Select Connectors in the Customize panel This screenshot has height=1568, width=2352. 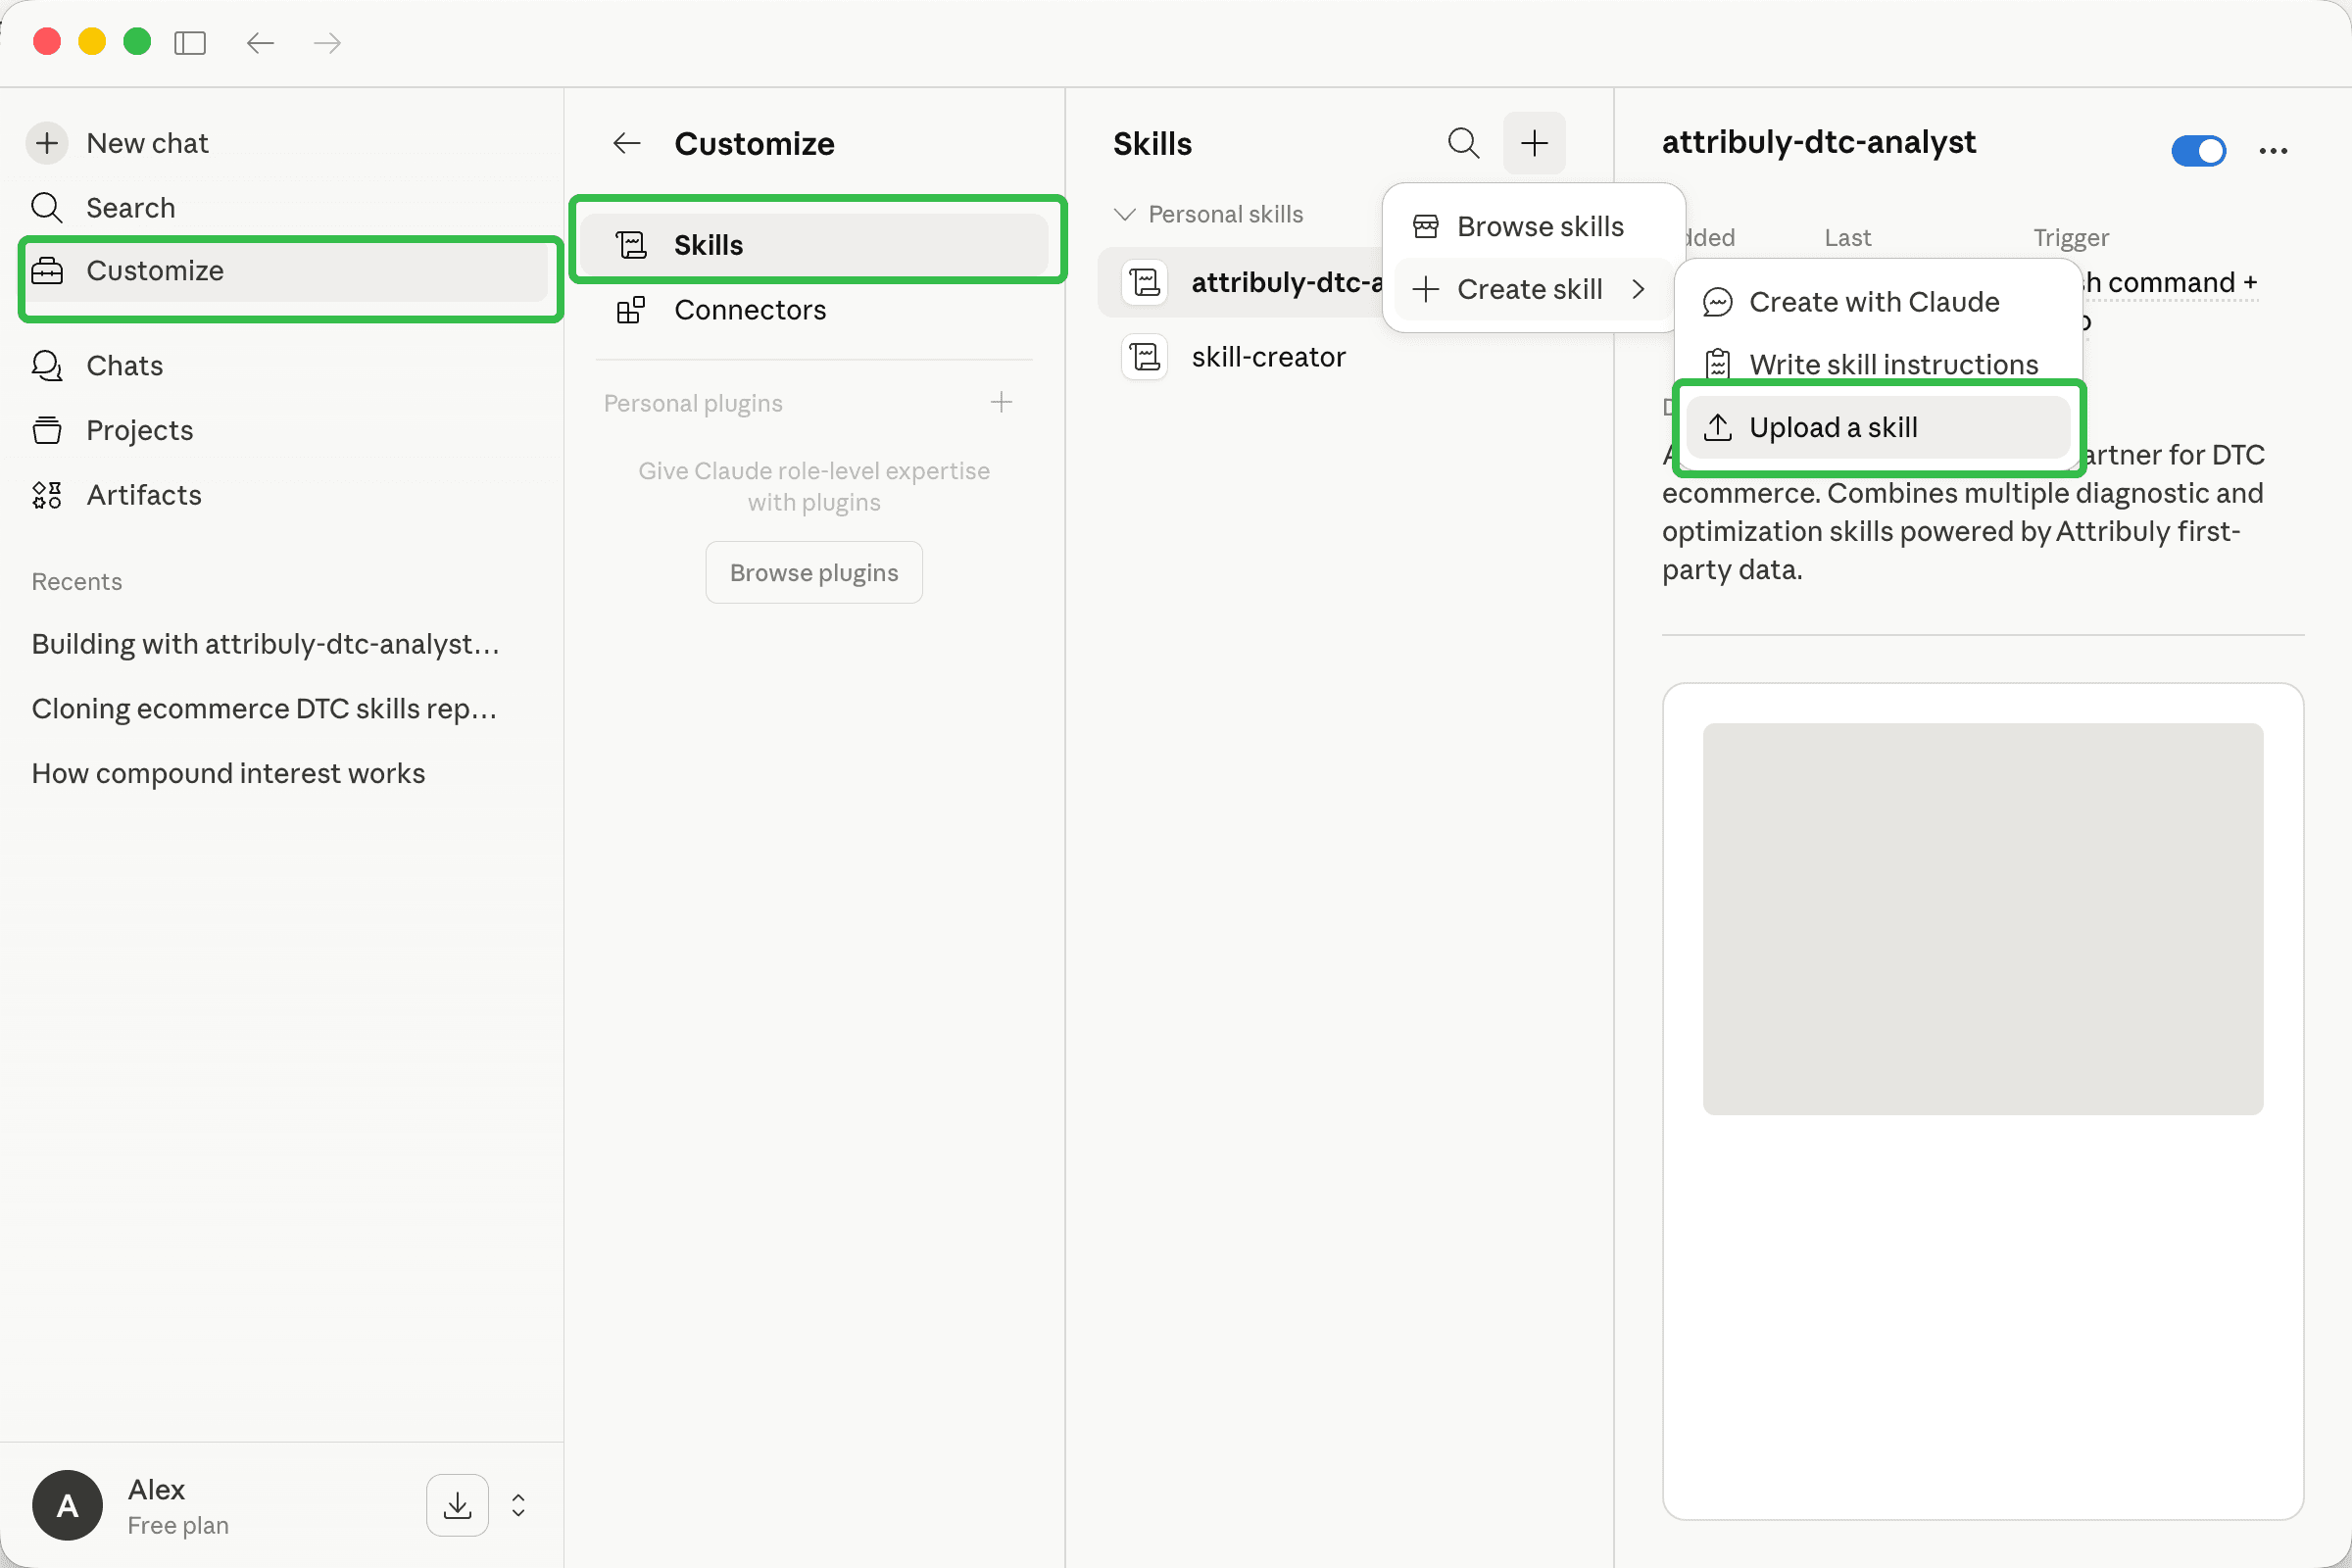point(750,310)
